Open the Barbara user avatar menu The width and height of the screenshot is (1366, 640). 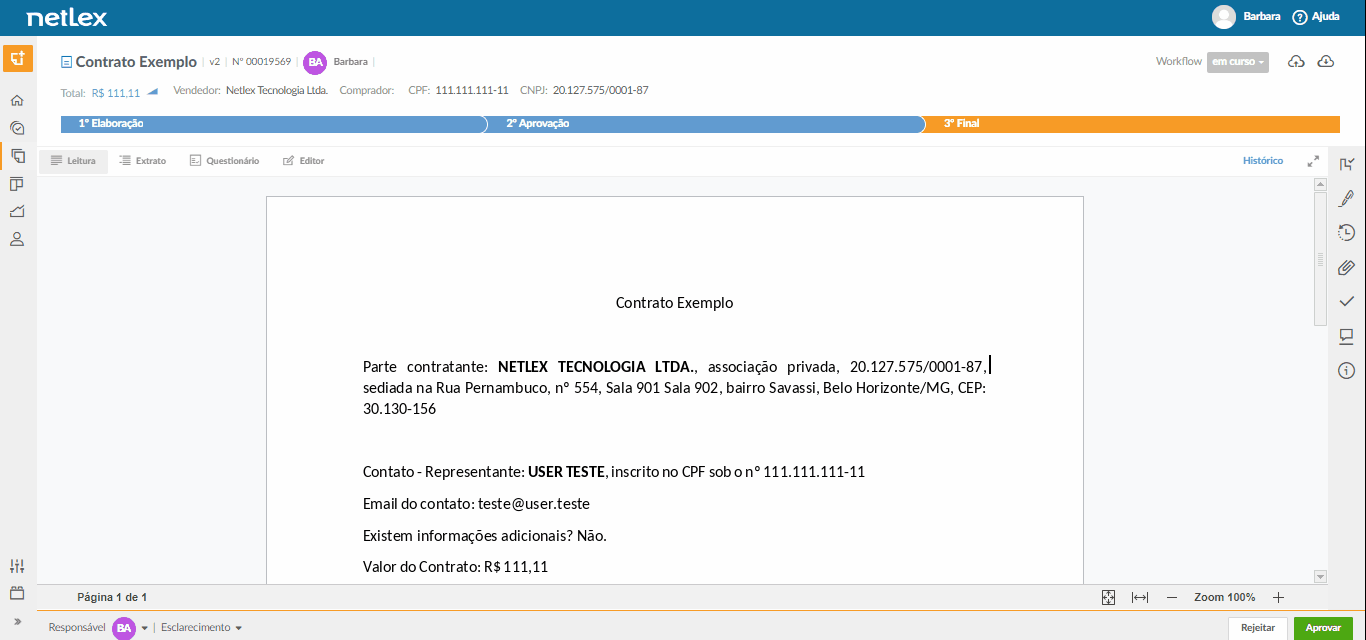pyautogui.click(x=1223, y=17)
